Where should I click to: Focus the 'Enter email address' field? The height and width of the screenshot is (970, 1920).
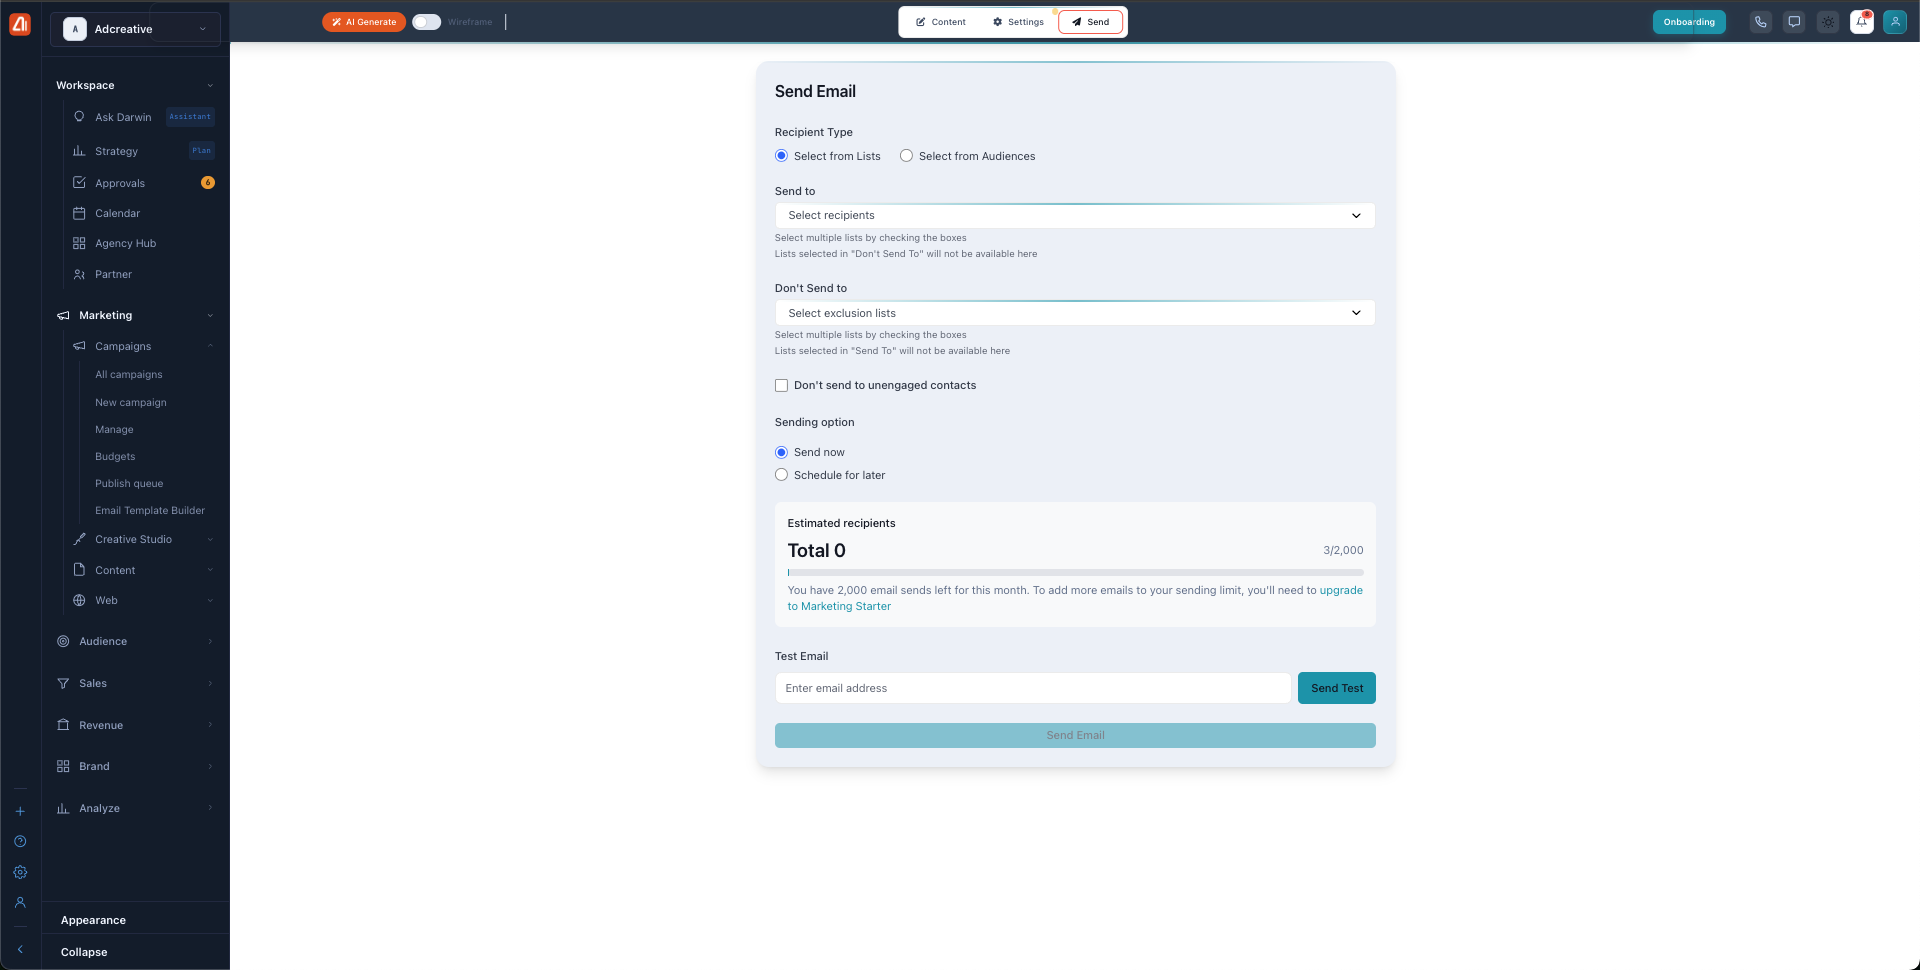coord(1033,688)
